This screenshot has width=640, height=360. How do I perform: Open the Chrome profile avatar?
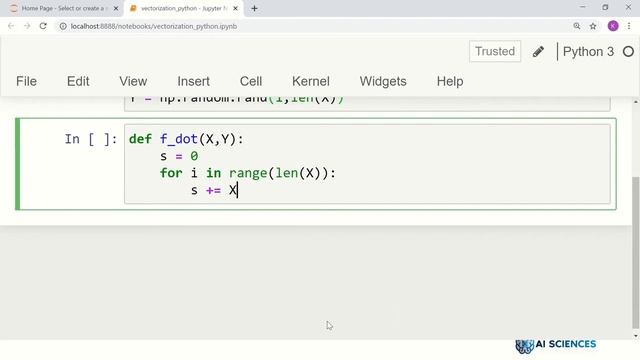[613, 26]
